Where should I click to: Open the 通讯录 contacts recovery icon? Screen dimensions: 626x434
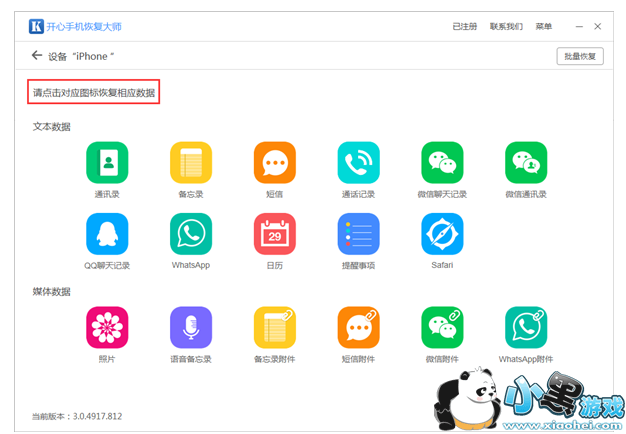tap(107, 163)
